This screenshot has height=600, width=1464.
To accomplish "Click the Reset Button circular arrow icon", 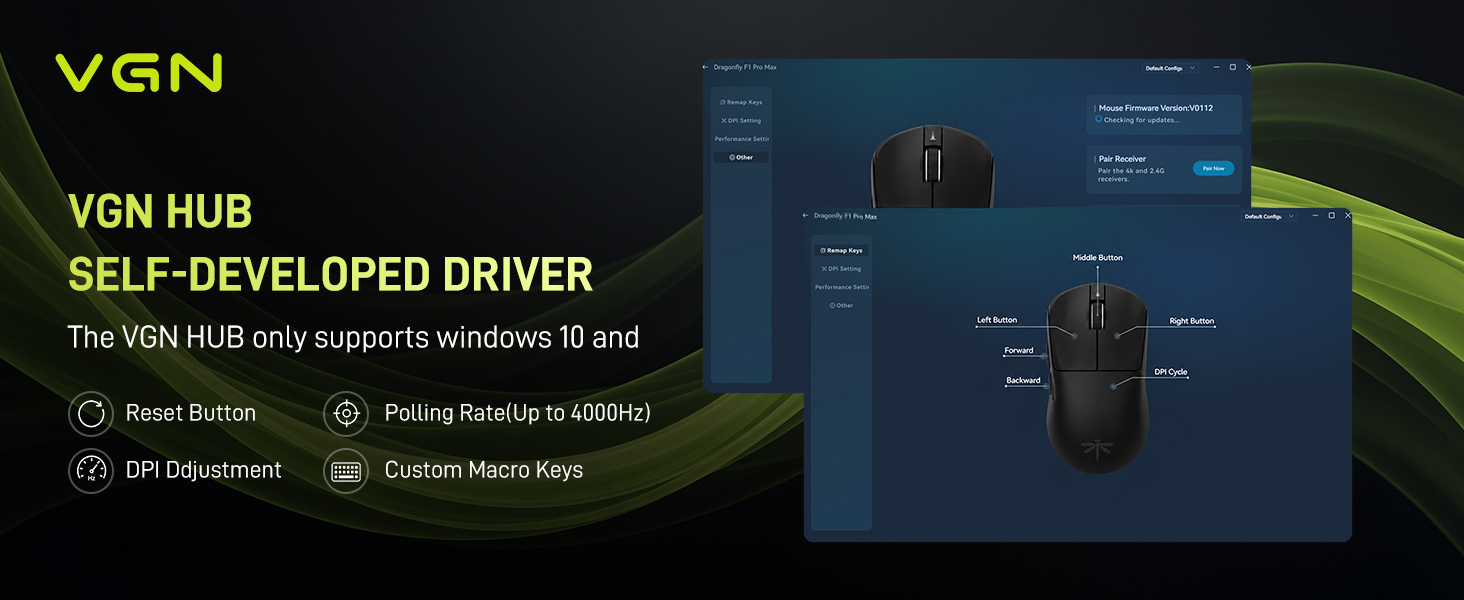I will (x=91, y=413).
